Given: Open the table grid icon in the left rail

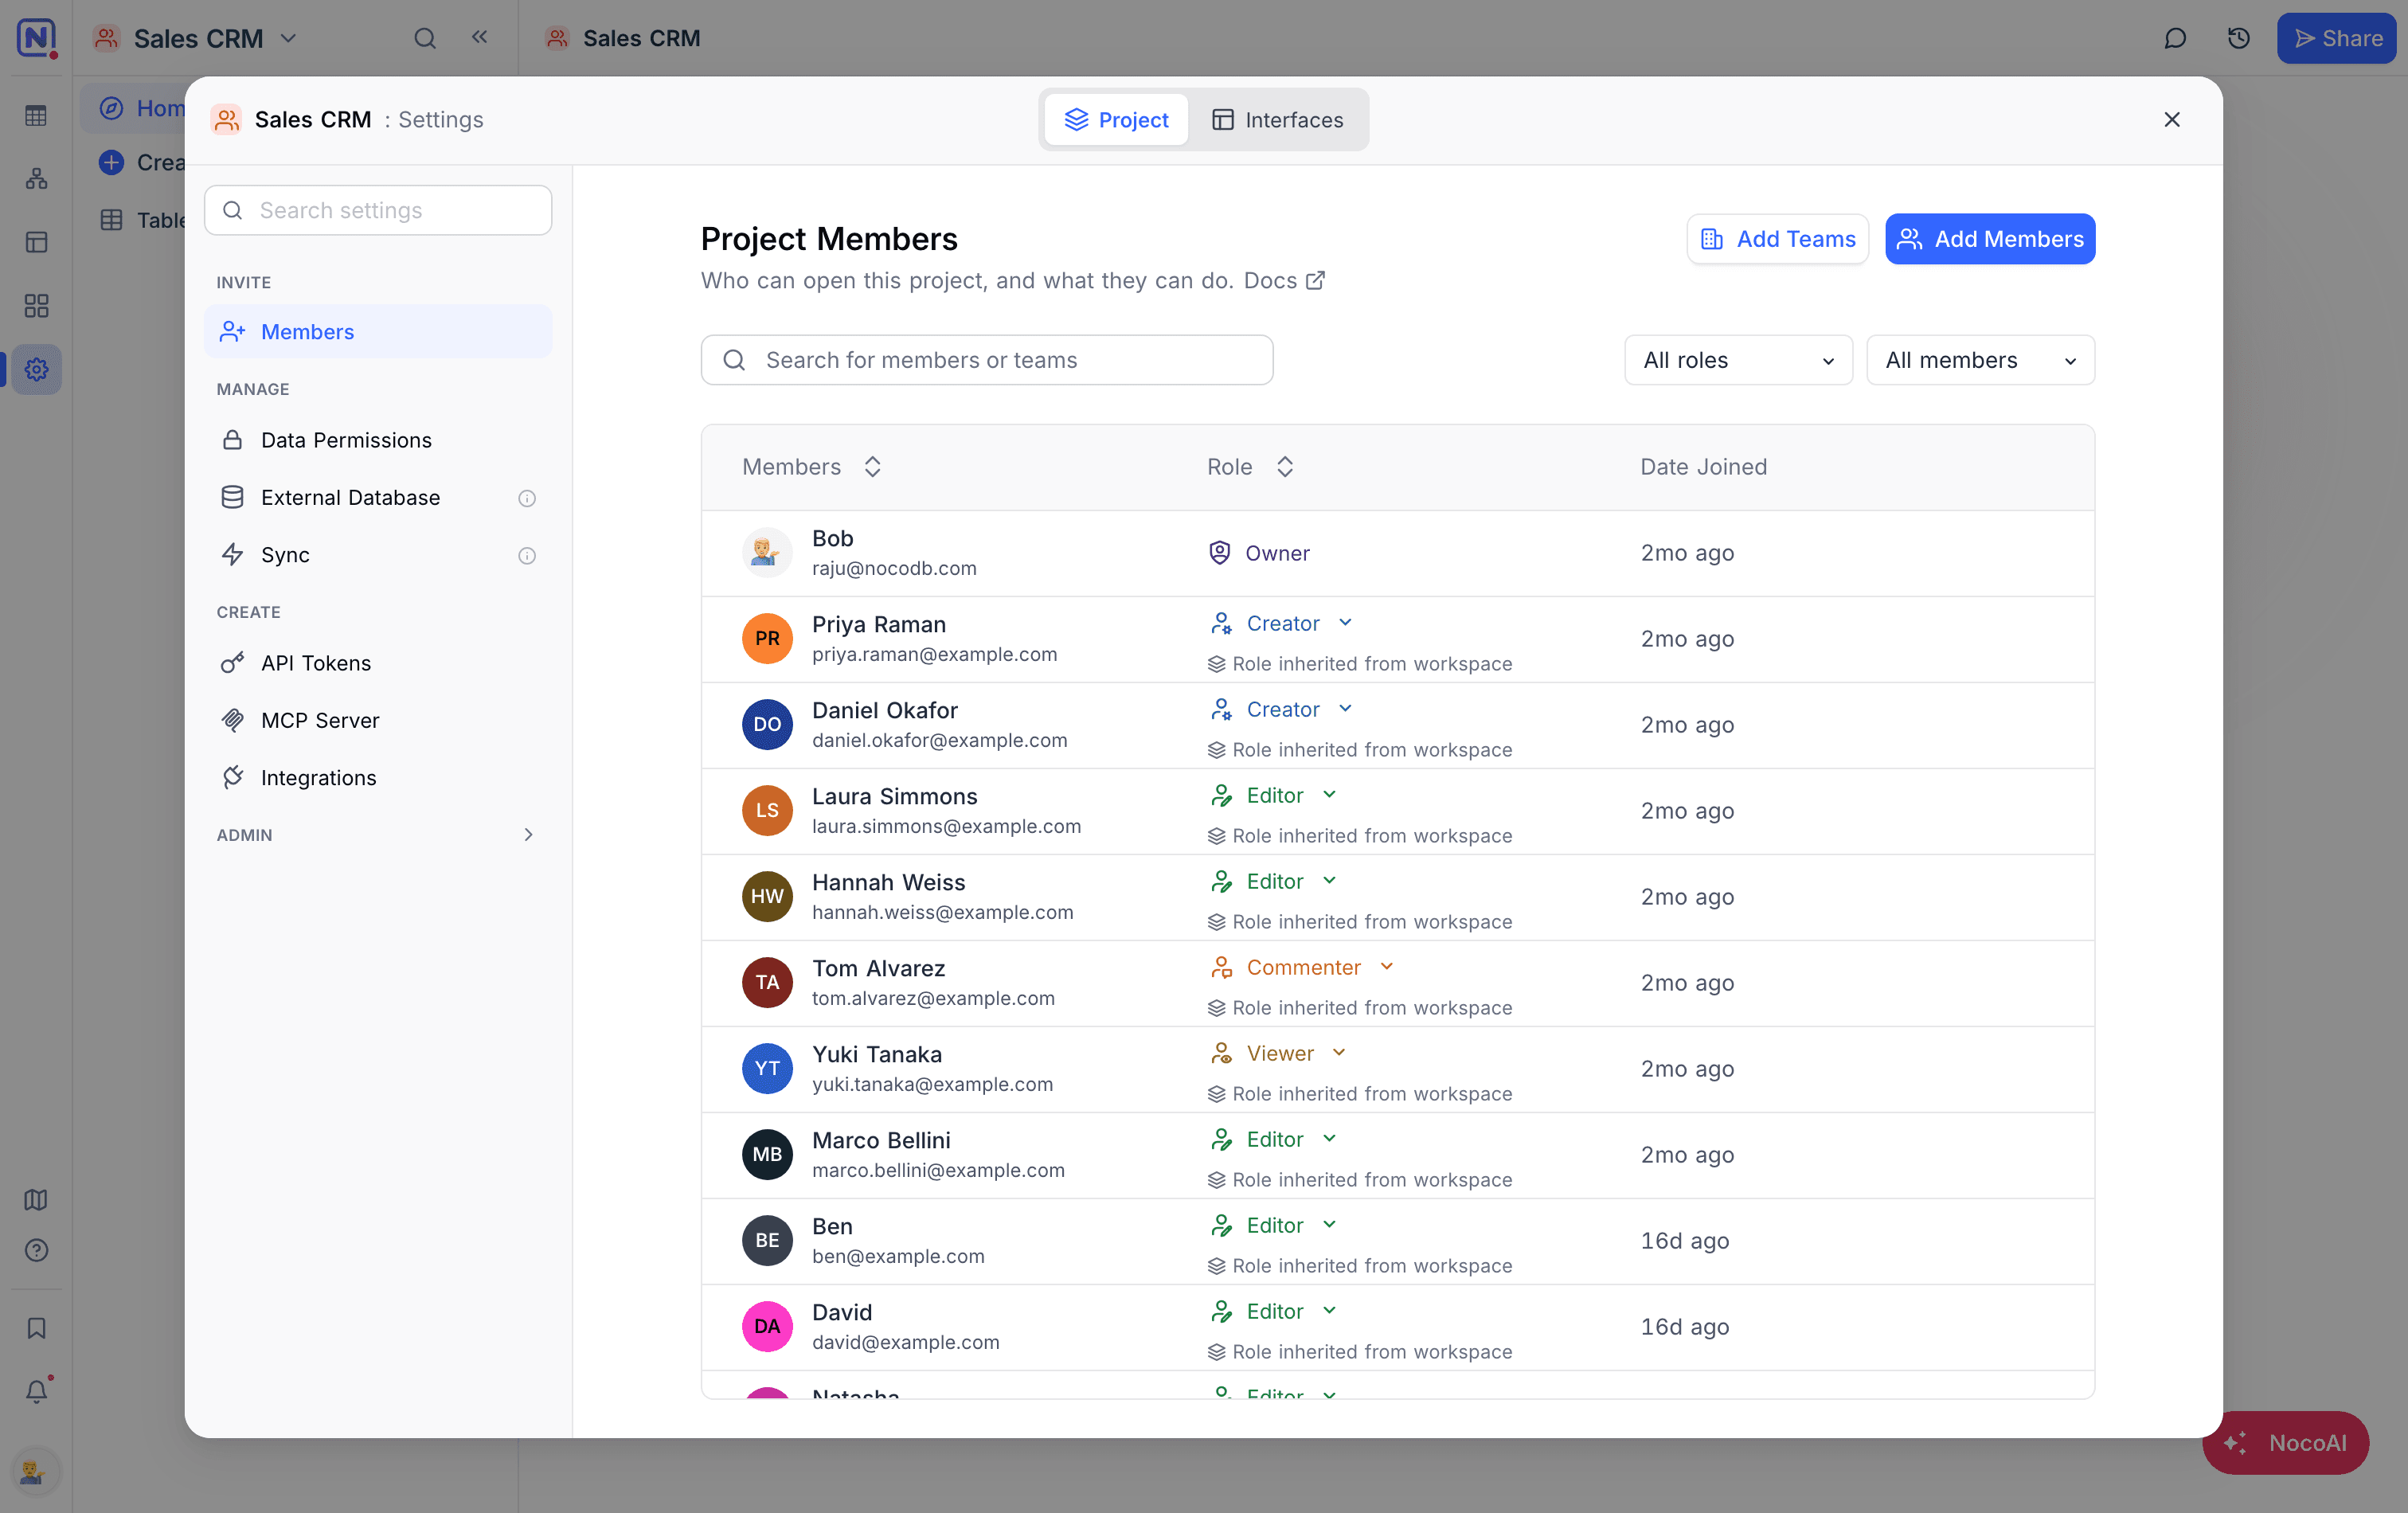Looking at the screenshot, I should [37, 116].
